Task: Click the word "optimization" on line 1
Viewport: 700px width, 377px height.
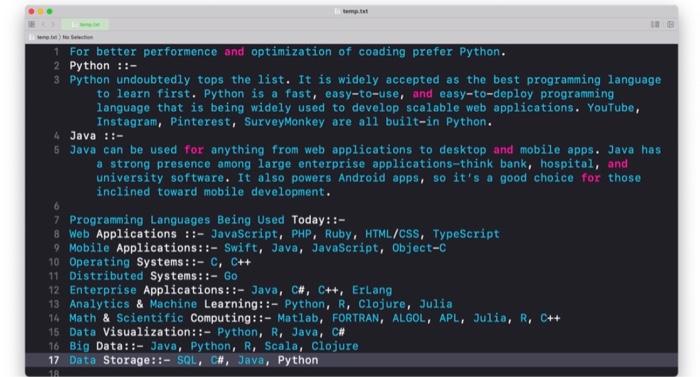Action: point(292,52)
